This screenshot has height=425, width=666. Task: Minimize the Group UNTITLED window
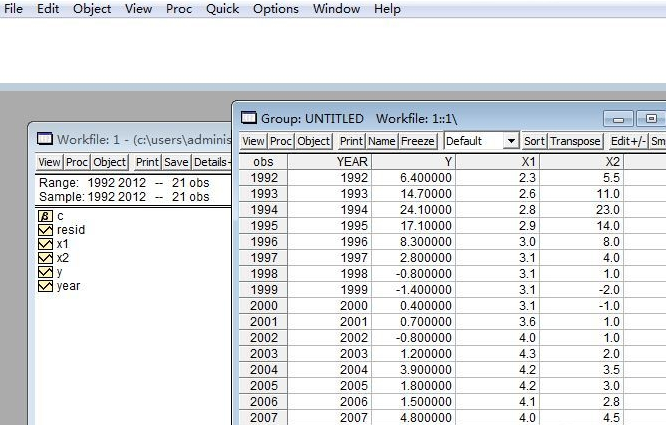618,118
